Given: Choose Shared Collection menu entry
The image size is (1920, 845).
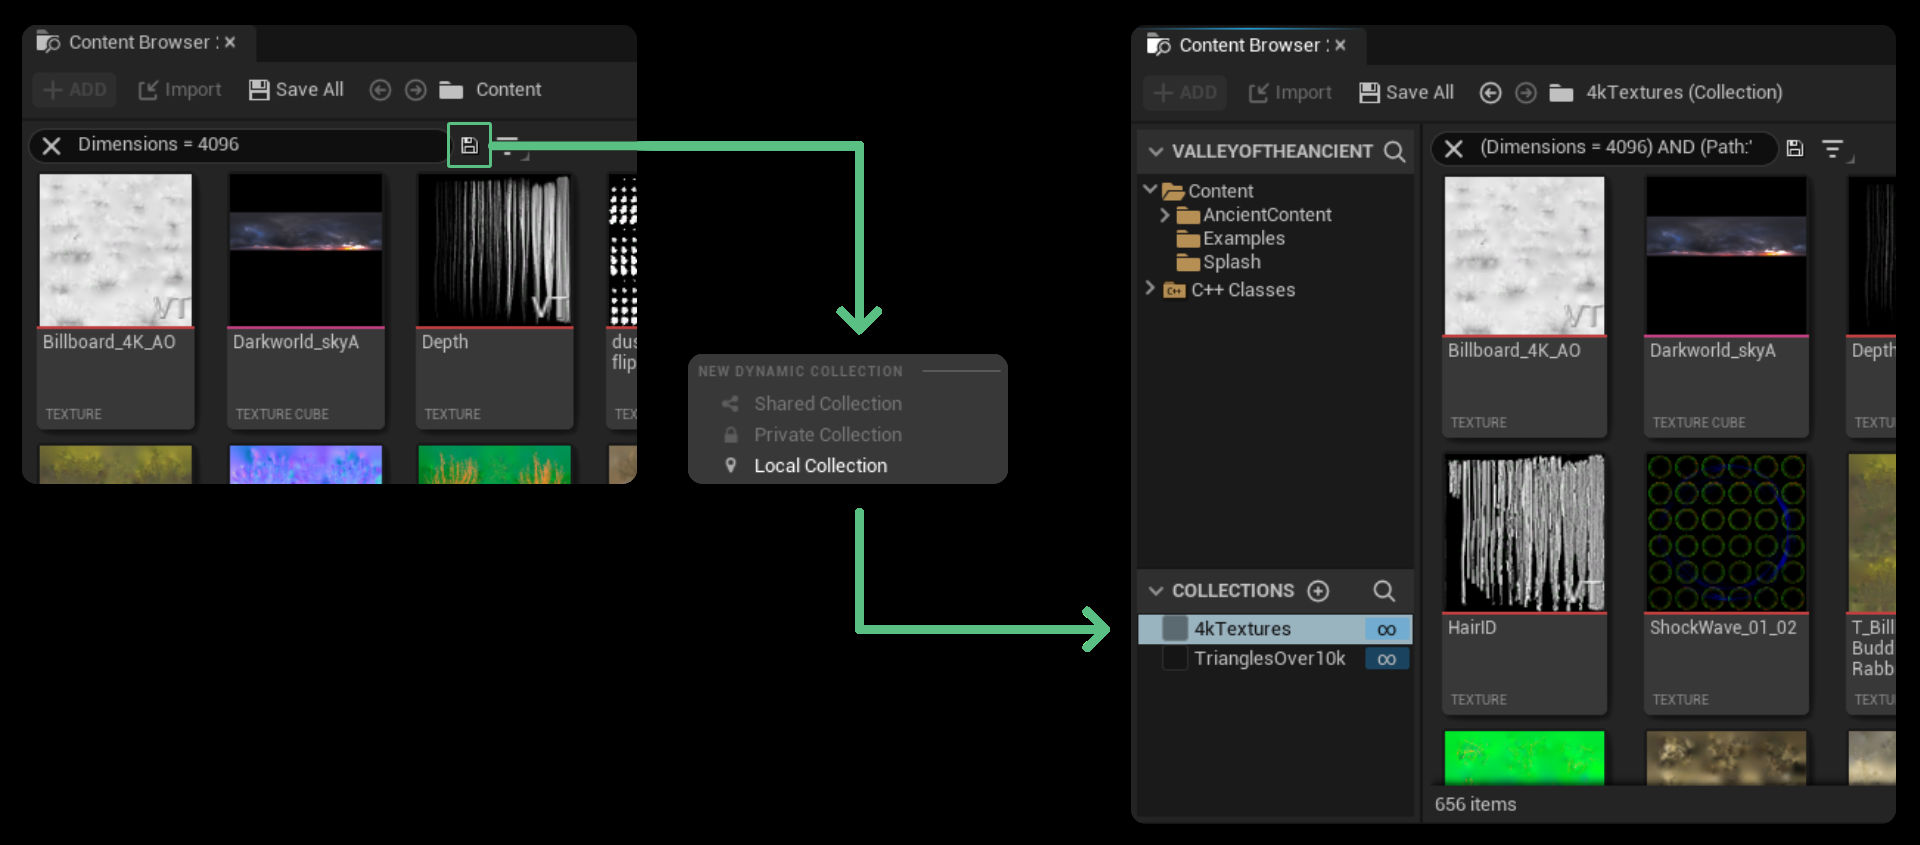Looking at the screenshot, I should [827, 404].
